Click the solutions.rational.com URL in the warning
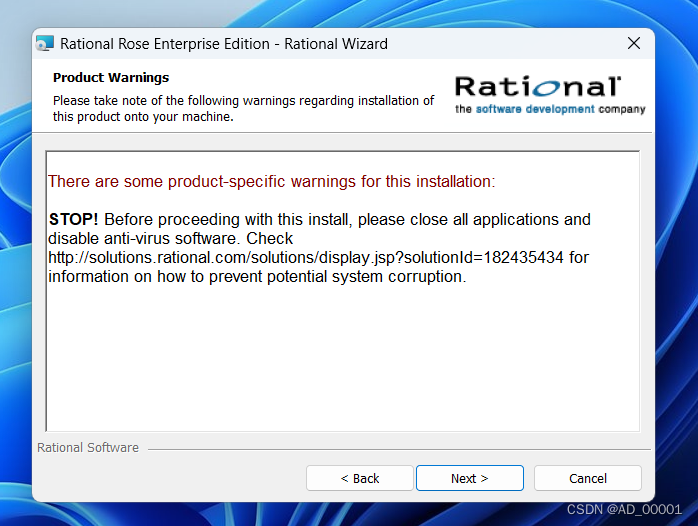698x526 pixels. 305,258
